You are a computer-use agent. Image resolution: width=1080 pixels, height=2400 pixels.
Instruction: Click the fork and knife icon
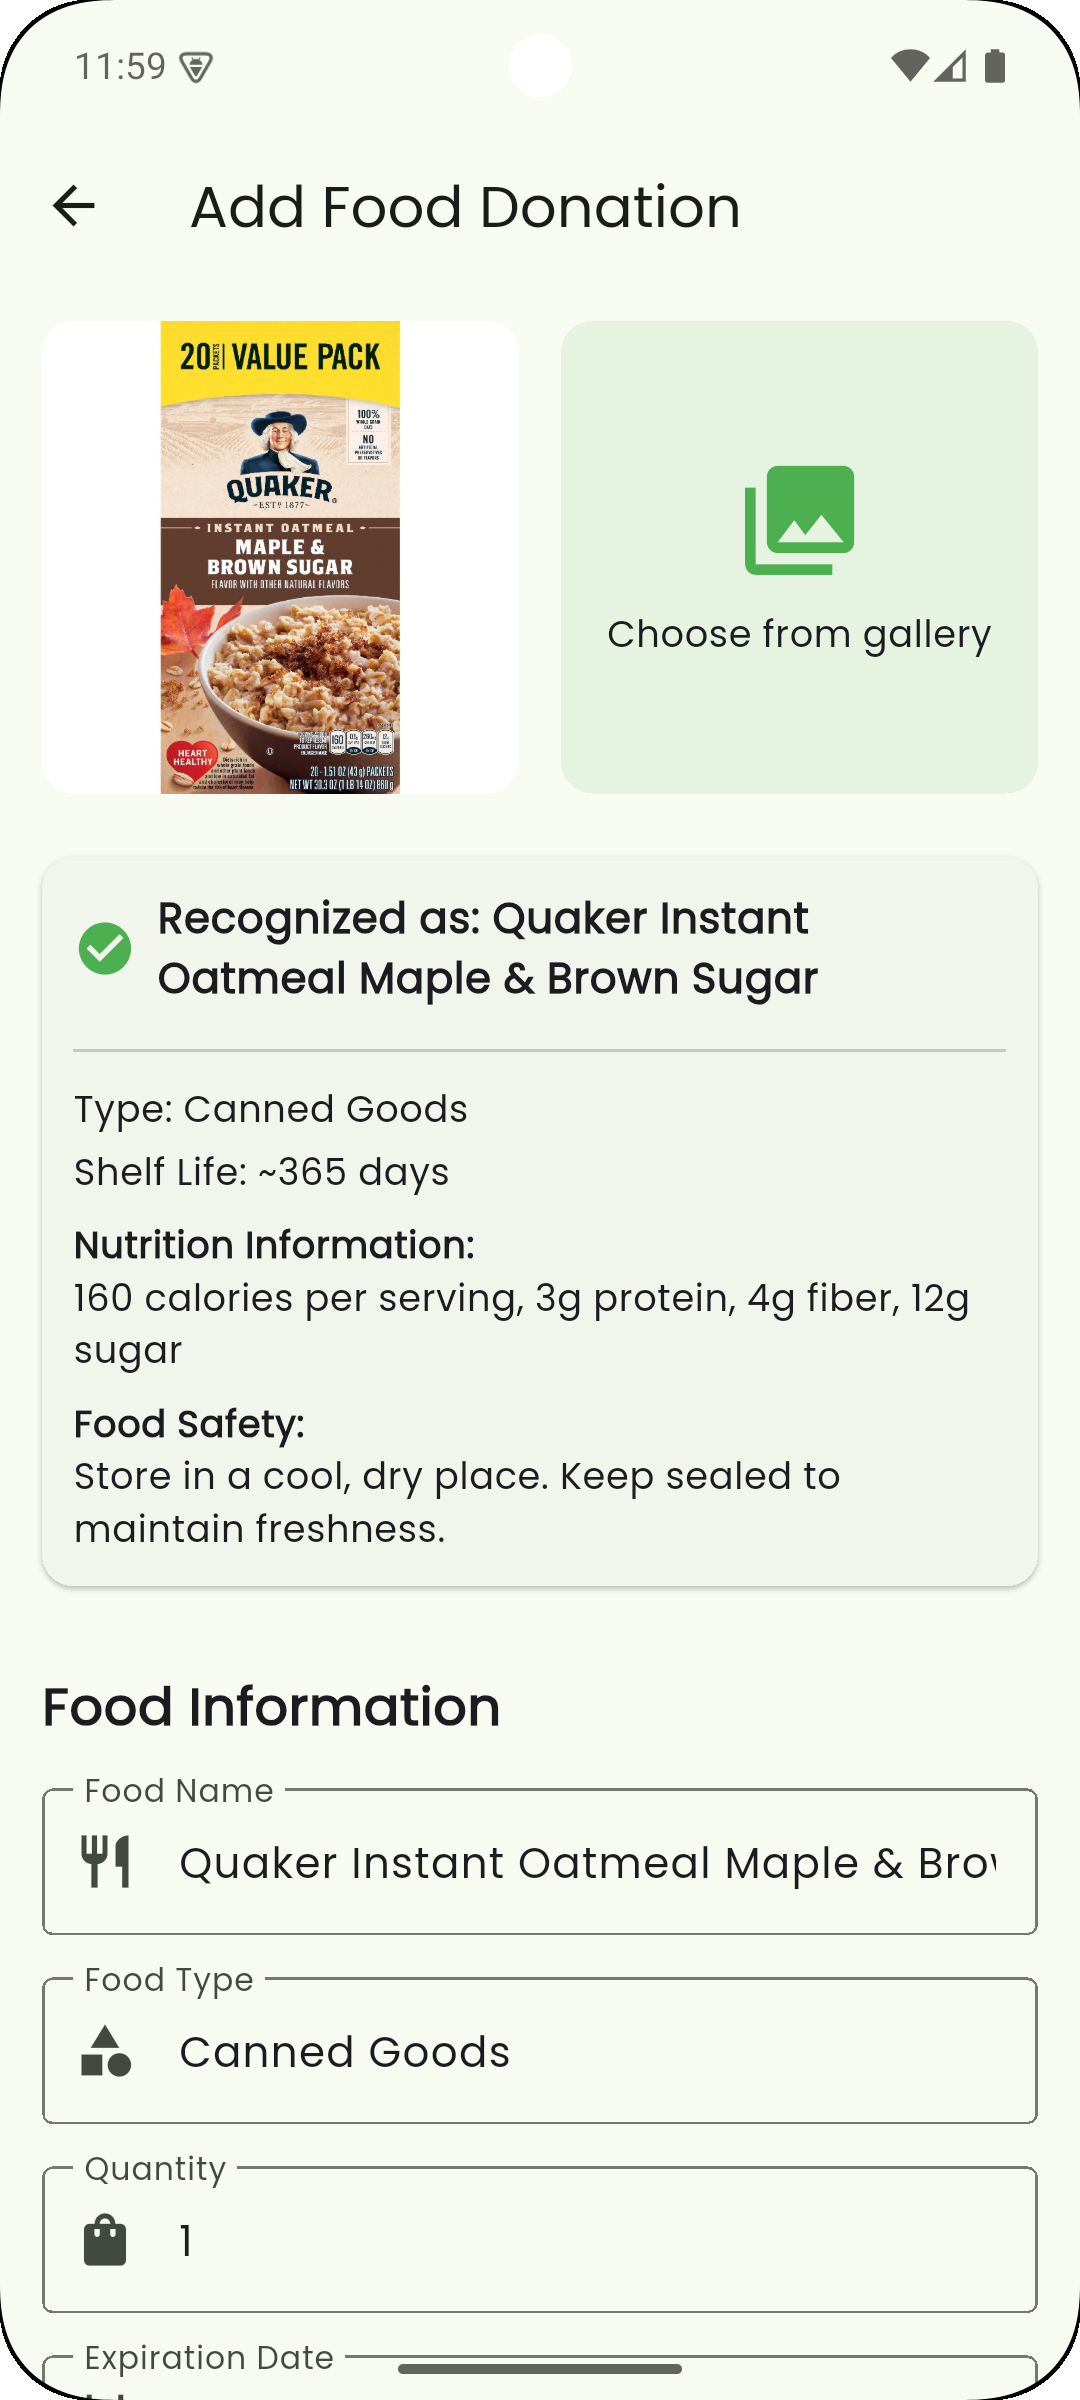tap(106, 1862)
